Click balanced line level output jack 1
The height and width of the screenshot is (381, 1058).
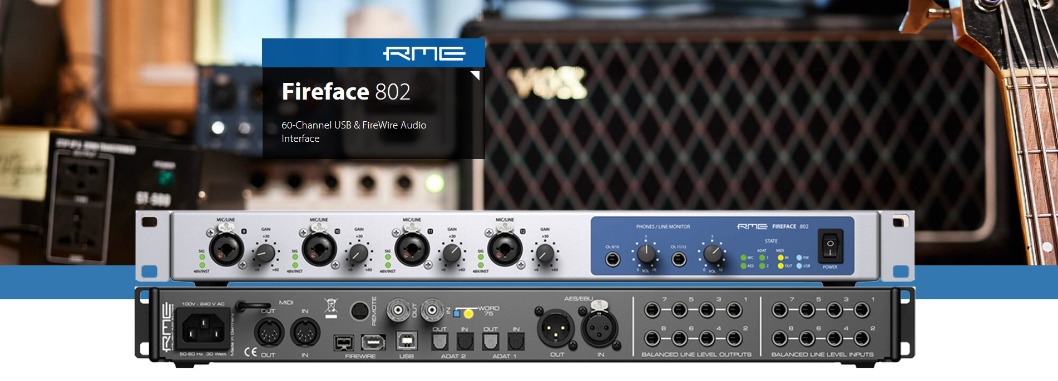[x=734, y=310]
